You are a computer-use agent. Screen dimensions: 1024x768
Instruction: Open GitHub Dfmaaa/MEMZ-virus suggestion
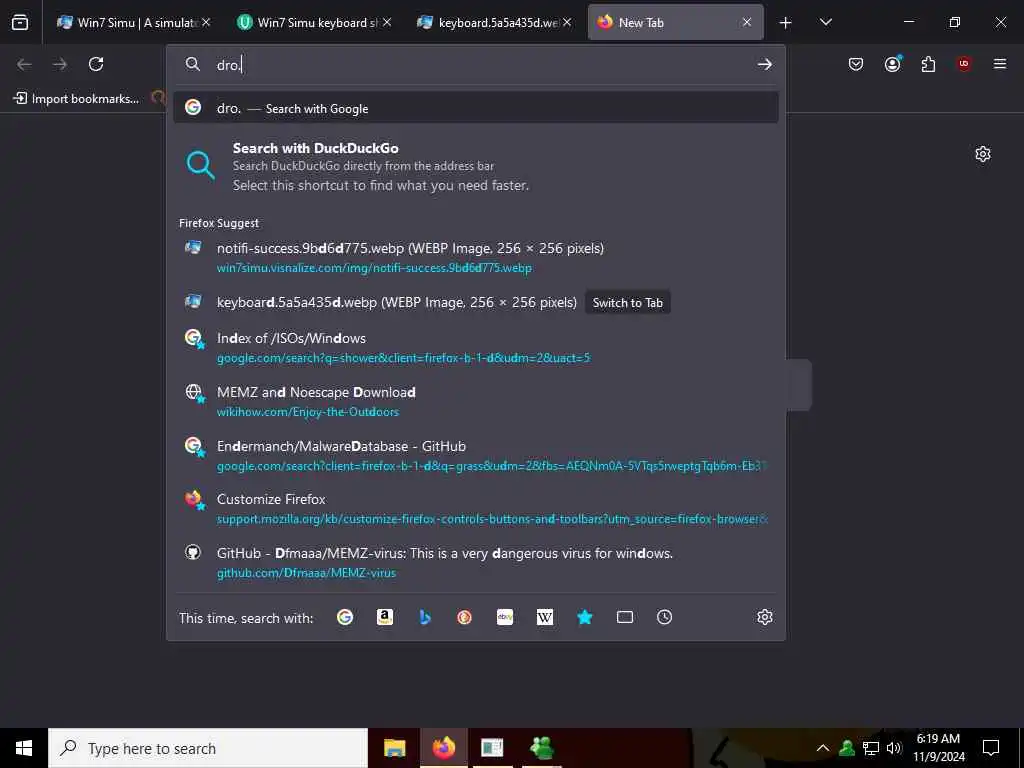click(476, 562)
